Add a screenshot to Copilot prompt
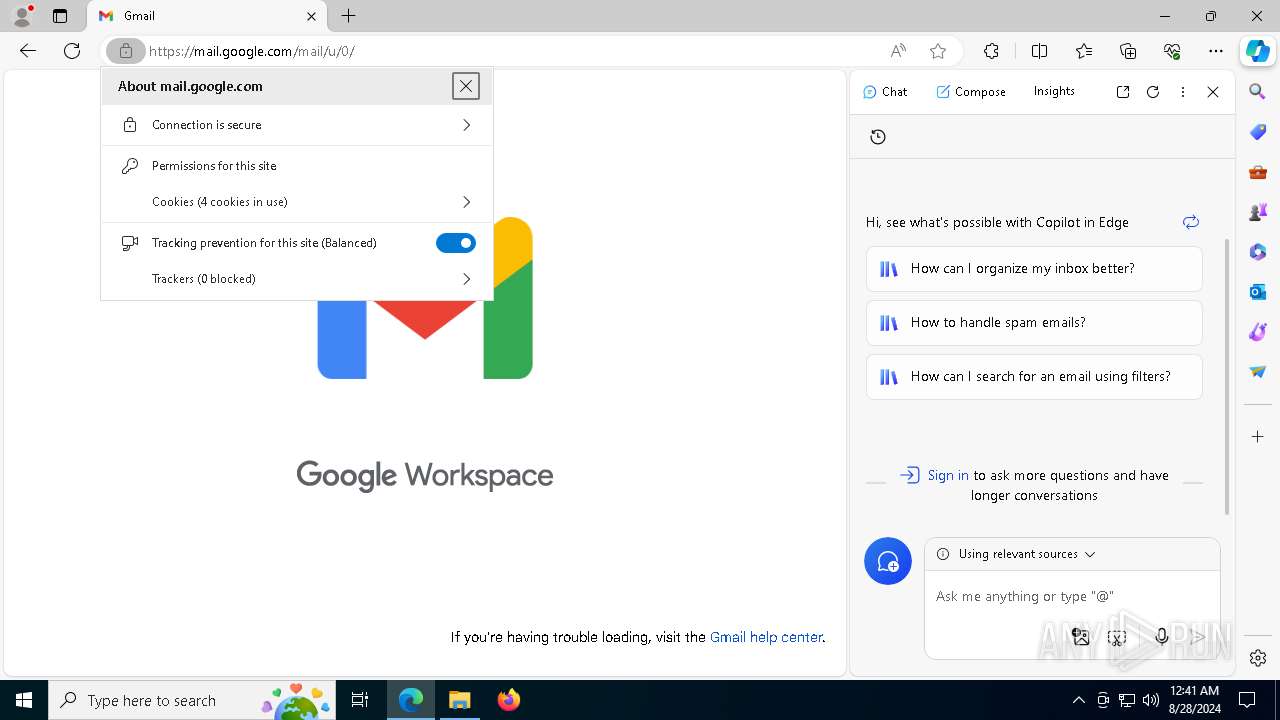1280x720 pixels. click(1118, 637)
